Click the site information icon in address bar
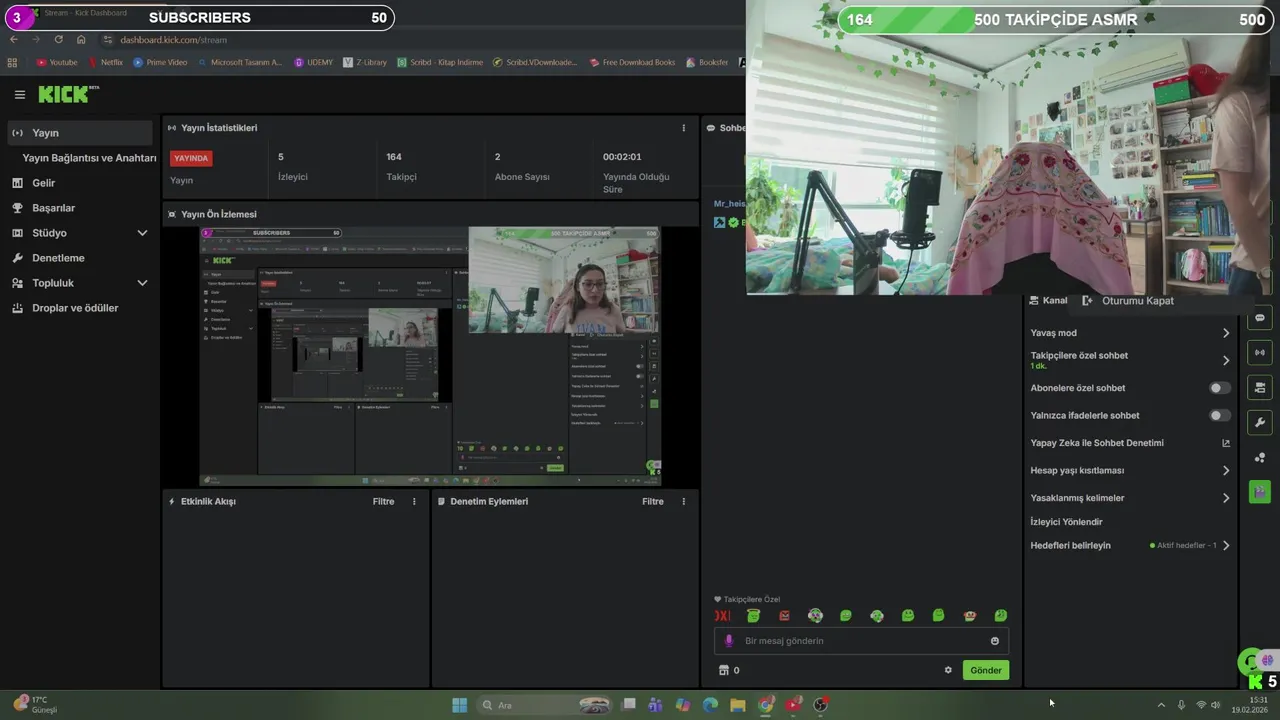Viewport: 1280px width, 720px height. [x=108, y=39]
